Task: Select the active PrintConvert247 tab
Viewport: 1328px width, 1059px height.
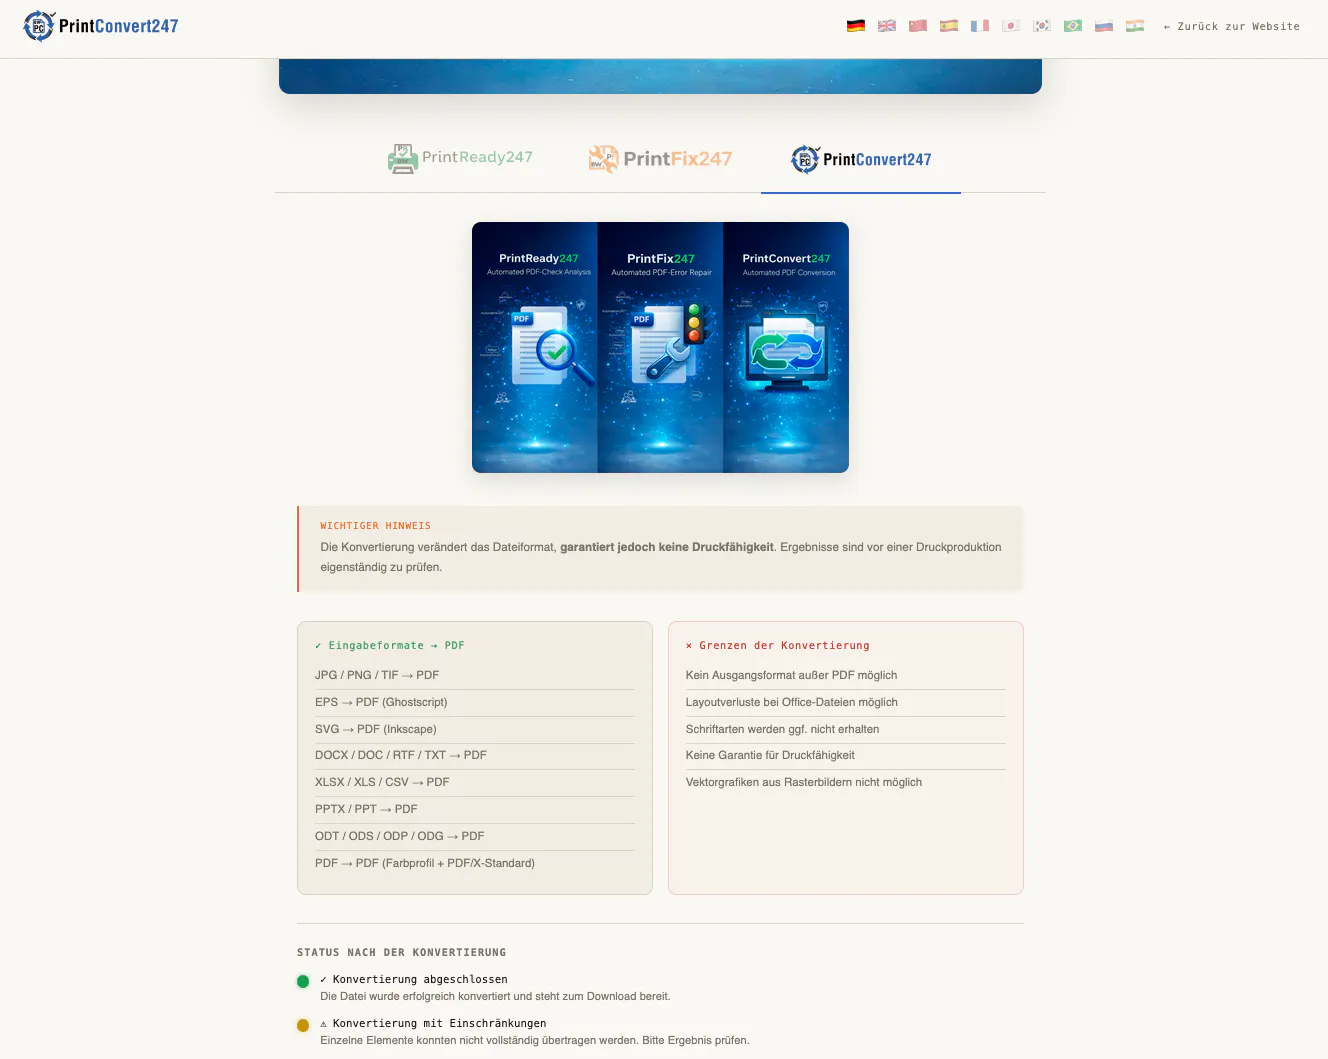Action: (x=861, y=159)
